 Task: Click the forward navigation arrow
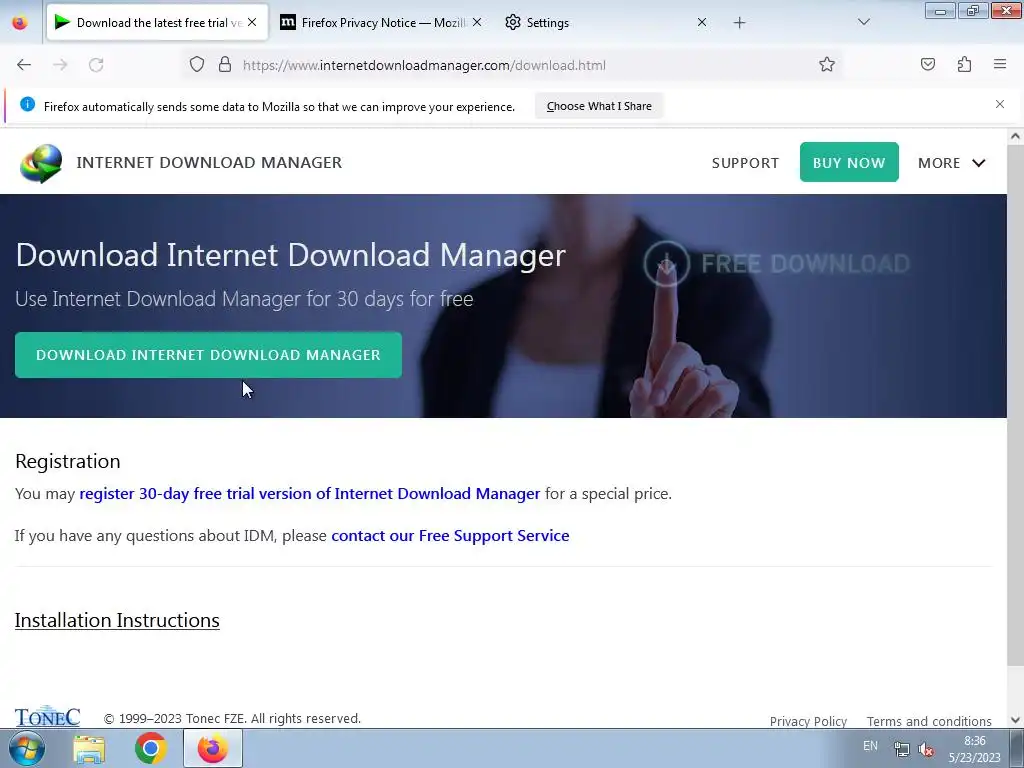60,65
